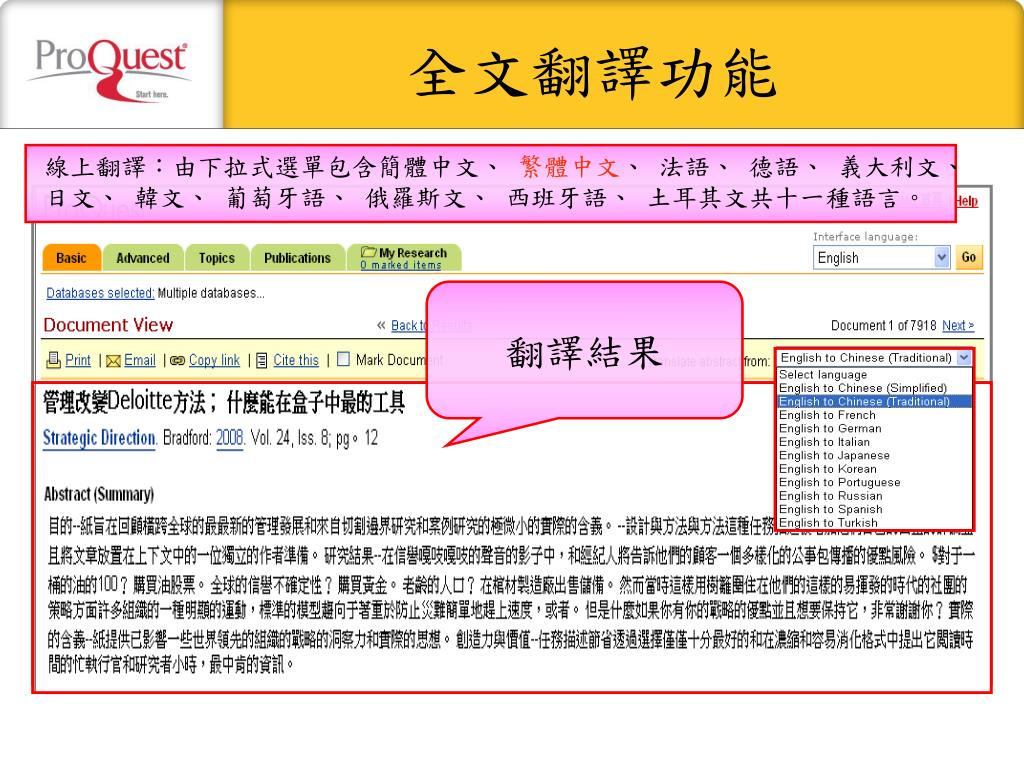Select English to Spanish option
The width and height of the screenshot is (1024, 768).
pyautogui.click(x=831, y=509)
